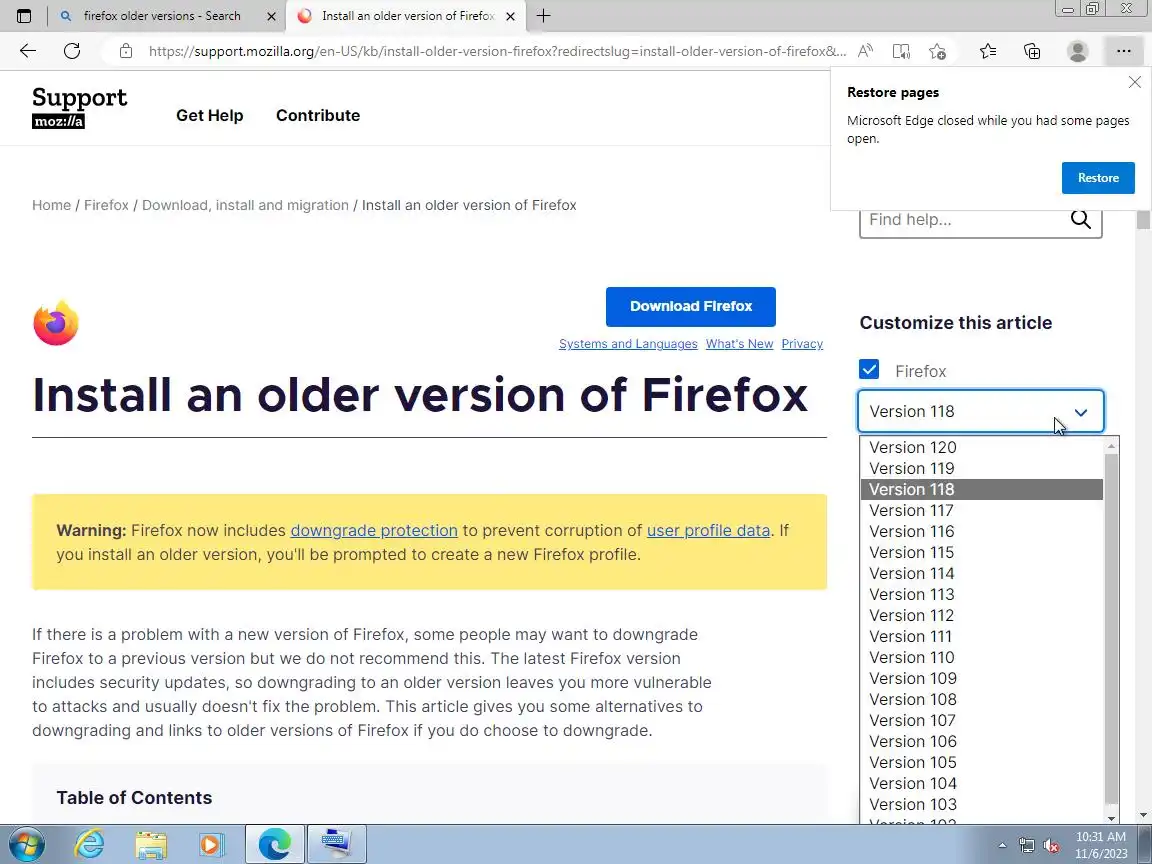Click the muted volume tray icon

[1051, 846]
